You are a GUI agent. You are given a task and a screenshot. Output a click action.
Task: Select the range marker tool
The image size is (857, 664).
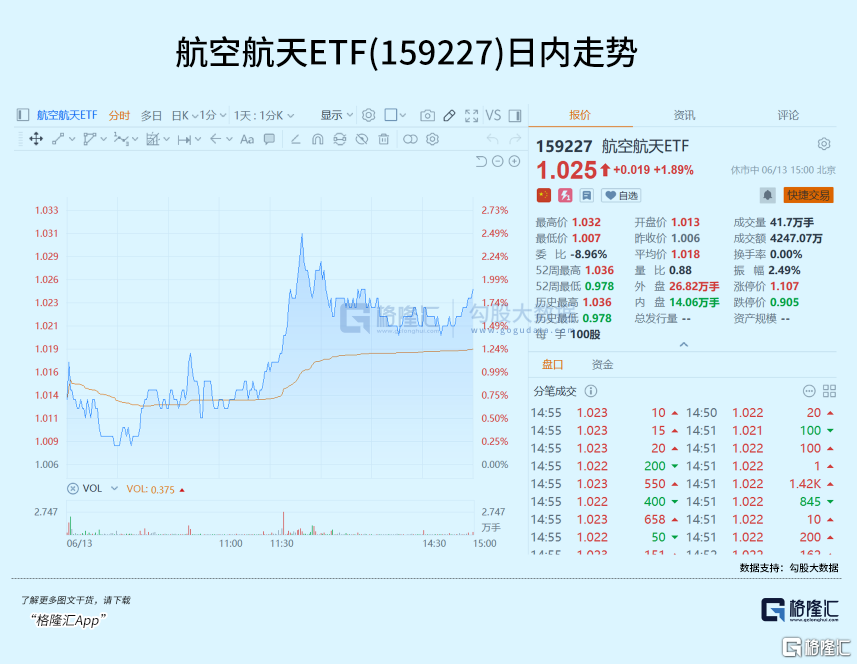(184, 139)
